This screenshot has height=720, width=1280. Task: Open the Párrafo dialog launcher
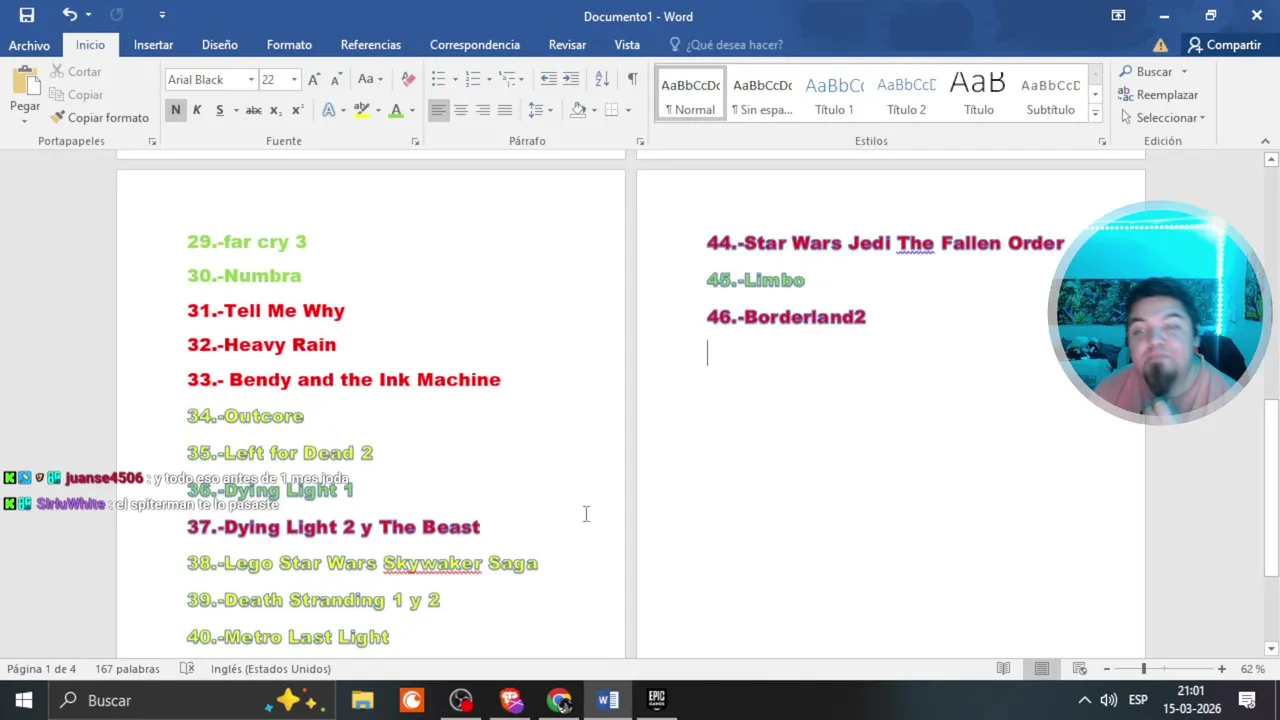[641, 142]
